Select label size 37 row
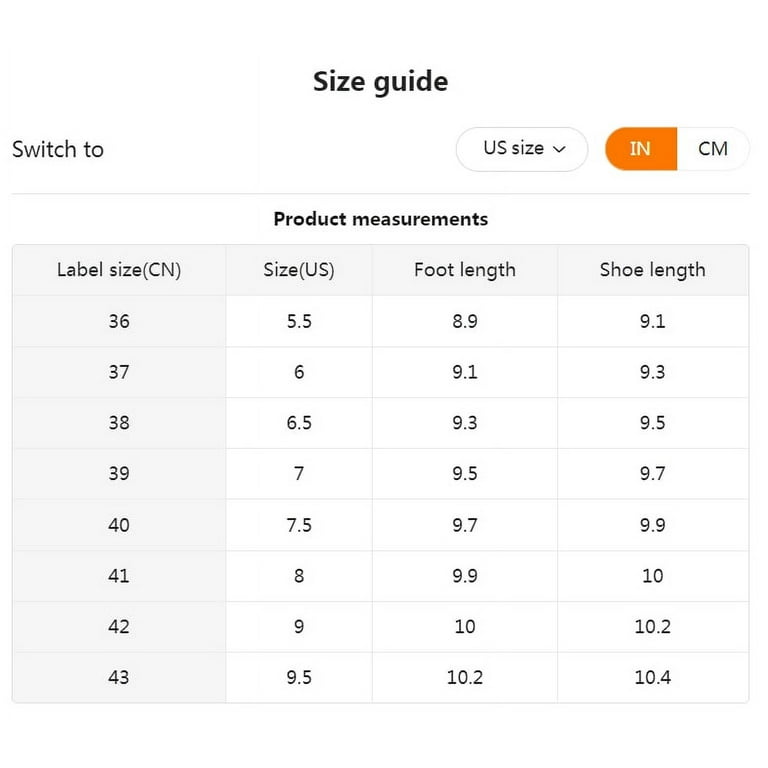The height and width of the screenshot is (768, 768). [381, 372]
